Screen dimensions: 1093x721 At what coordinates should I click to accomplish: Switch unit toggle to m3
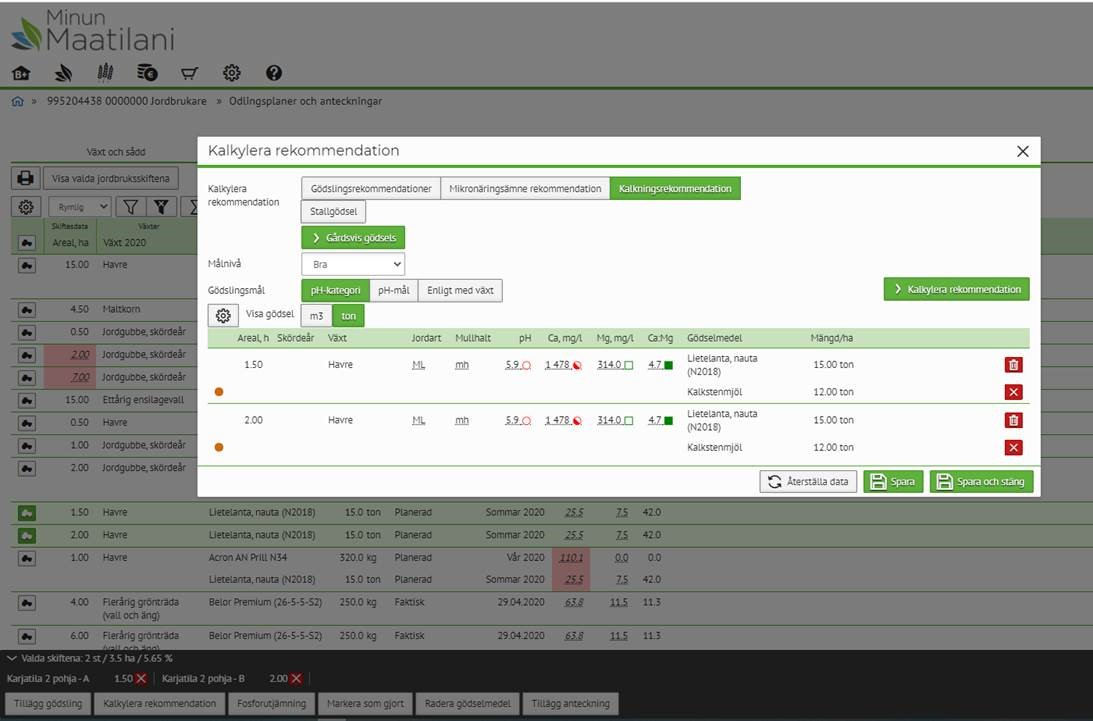click(x=316, y=315)
